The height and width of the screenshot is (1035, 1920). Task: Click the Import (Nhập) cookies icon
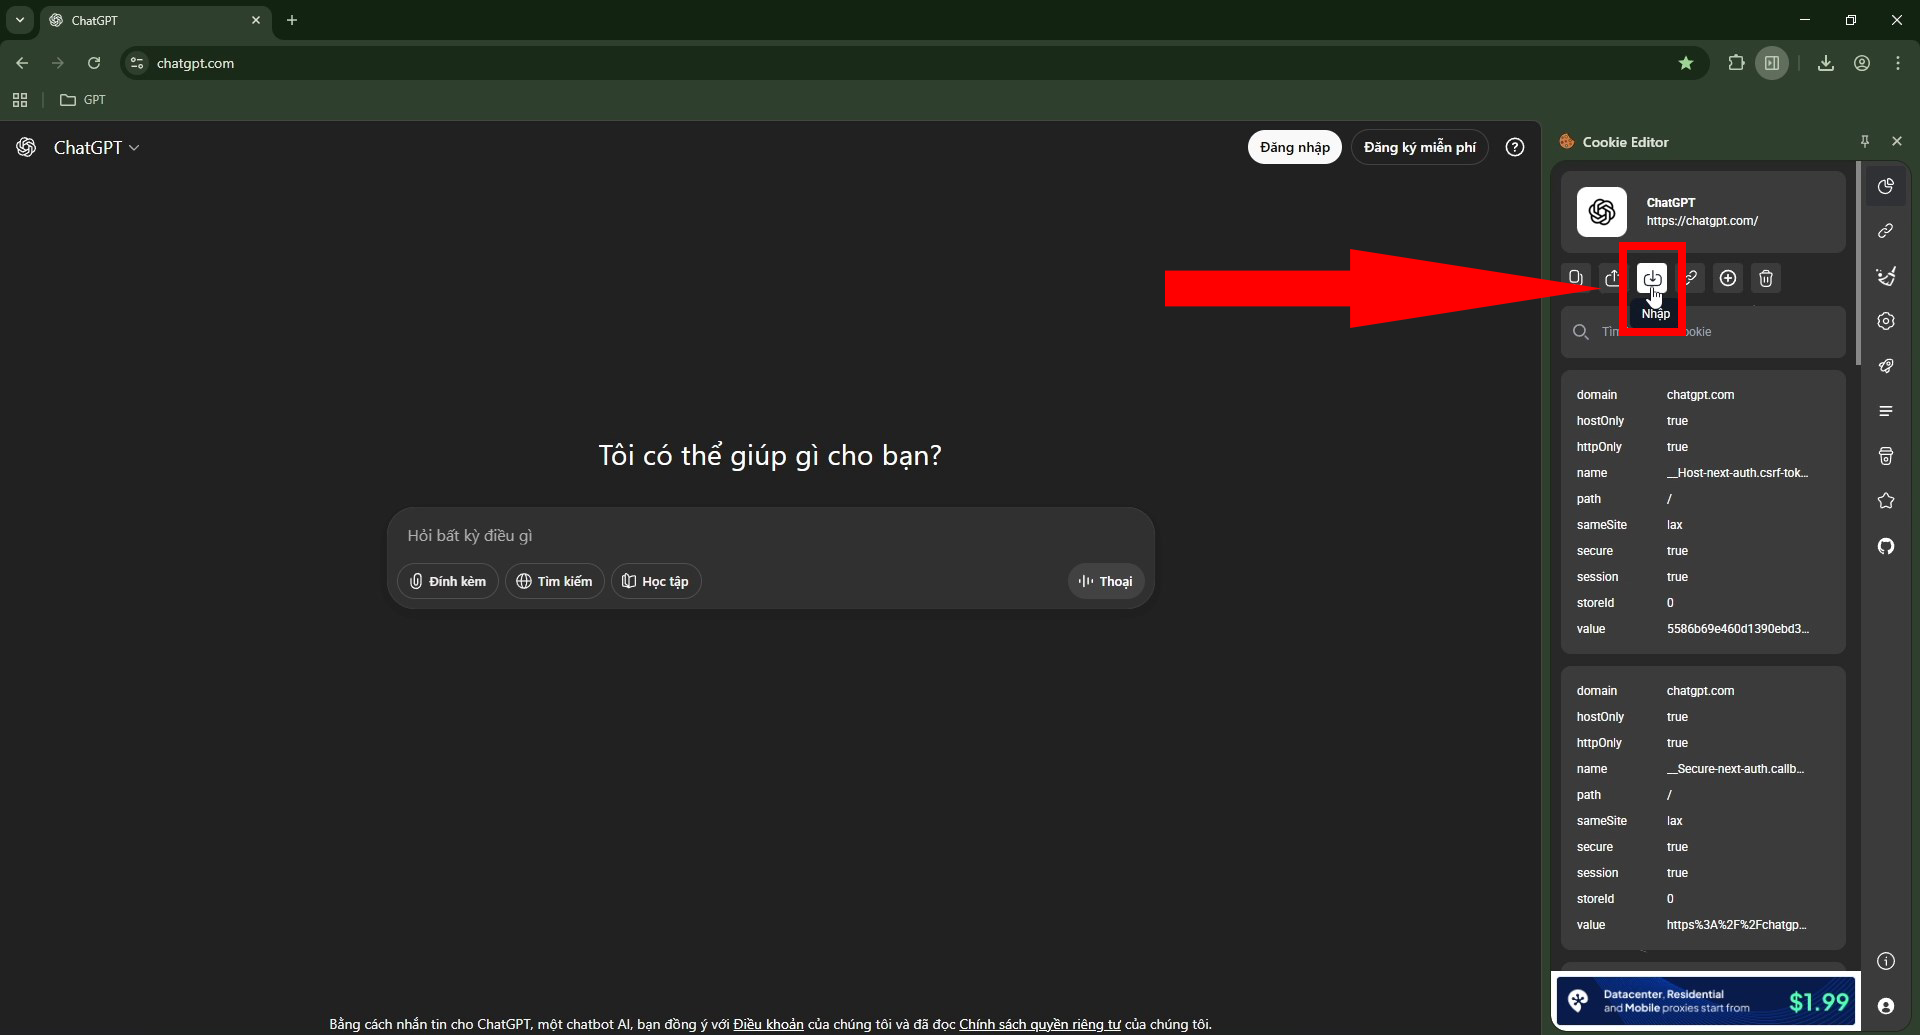[1652, 278]
